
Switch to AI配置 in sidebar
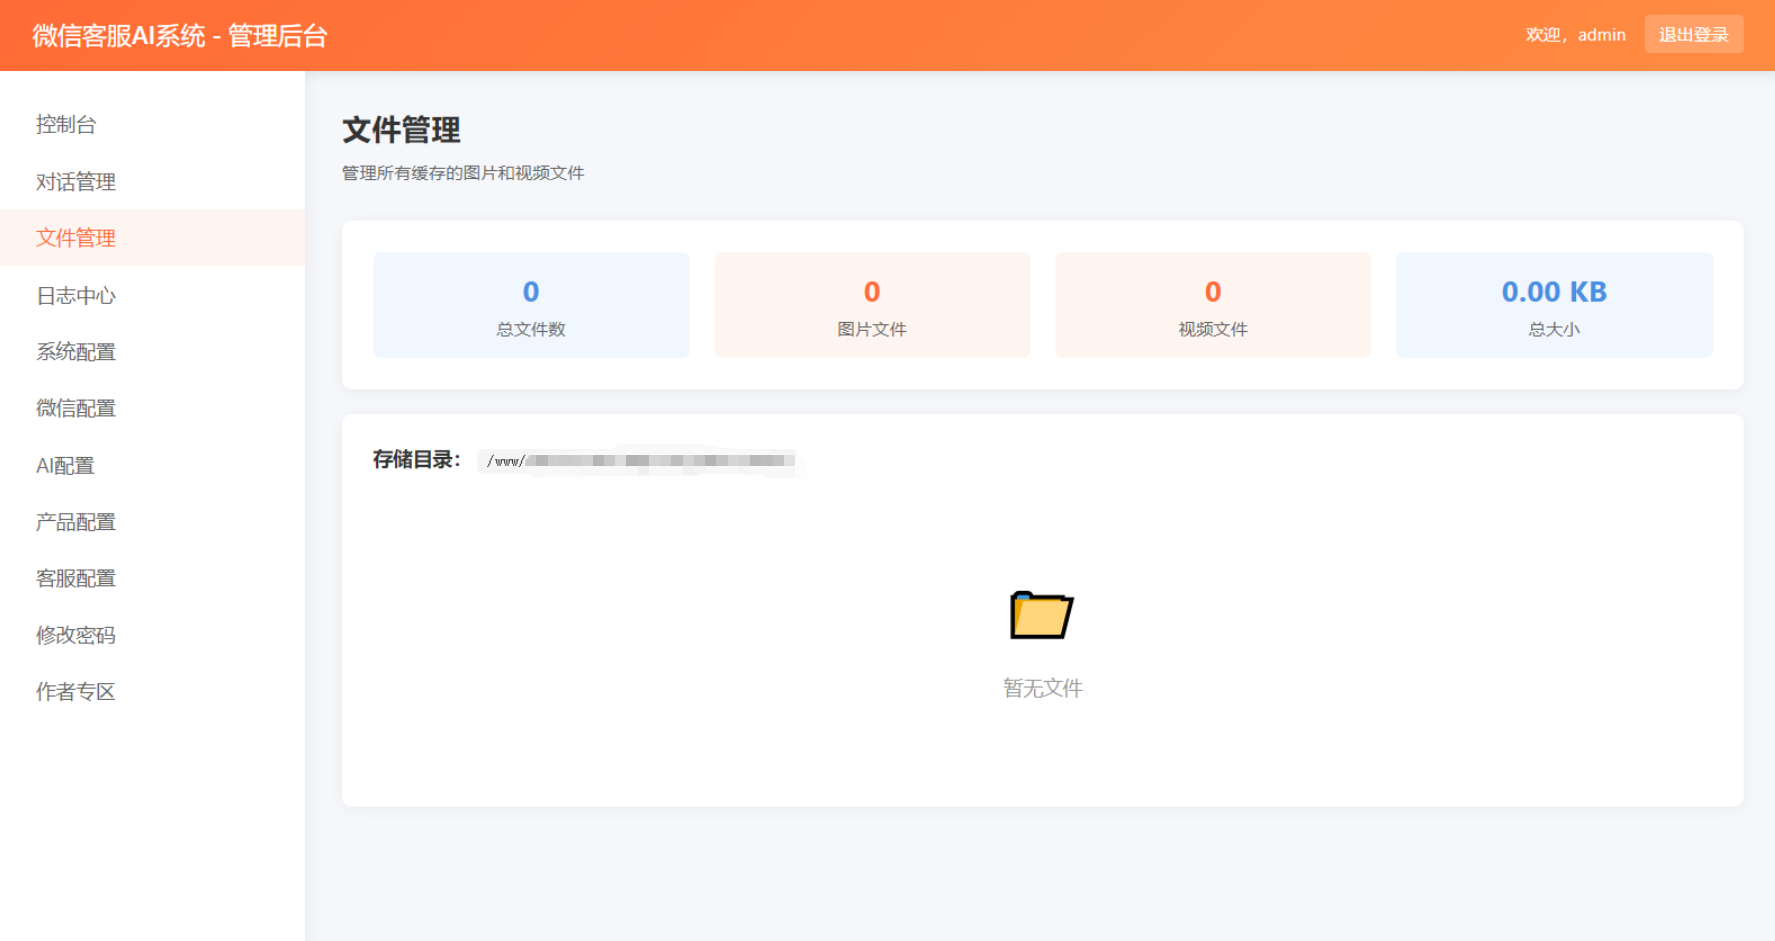coord(65,466)
